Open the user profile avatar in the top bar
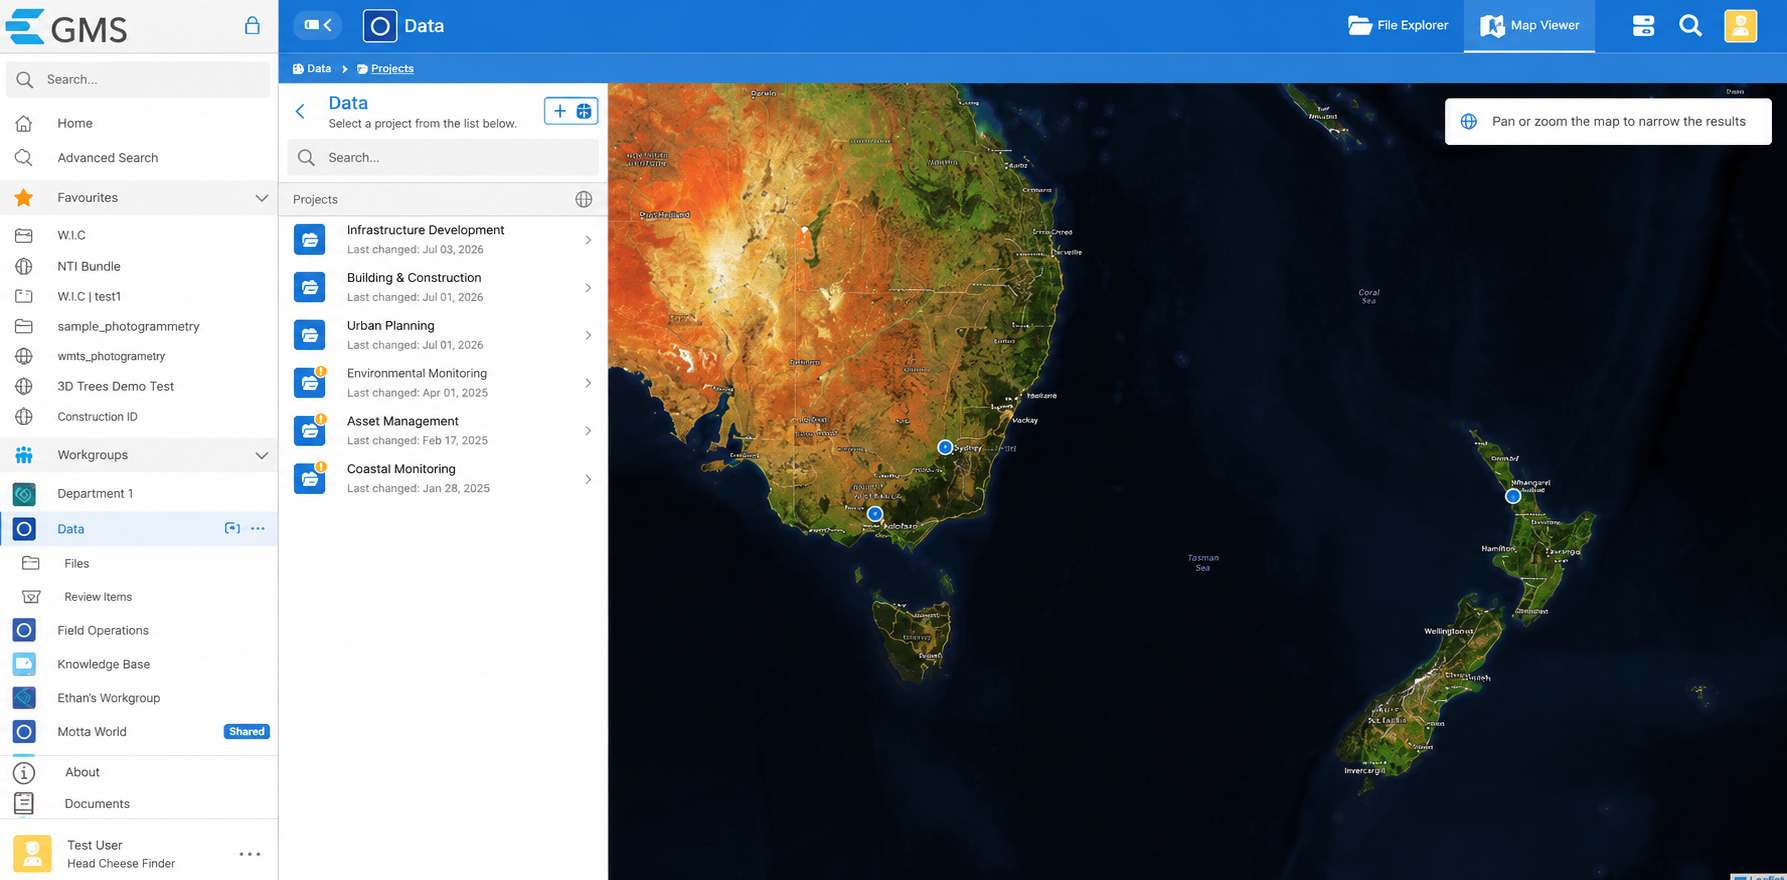 coord(1740,26)
